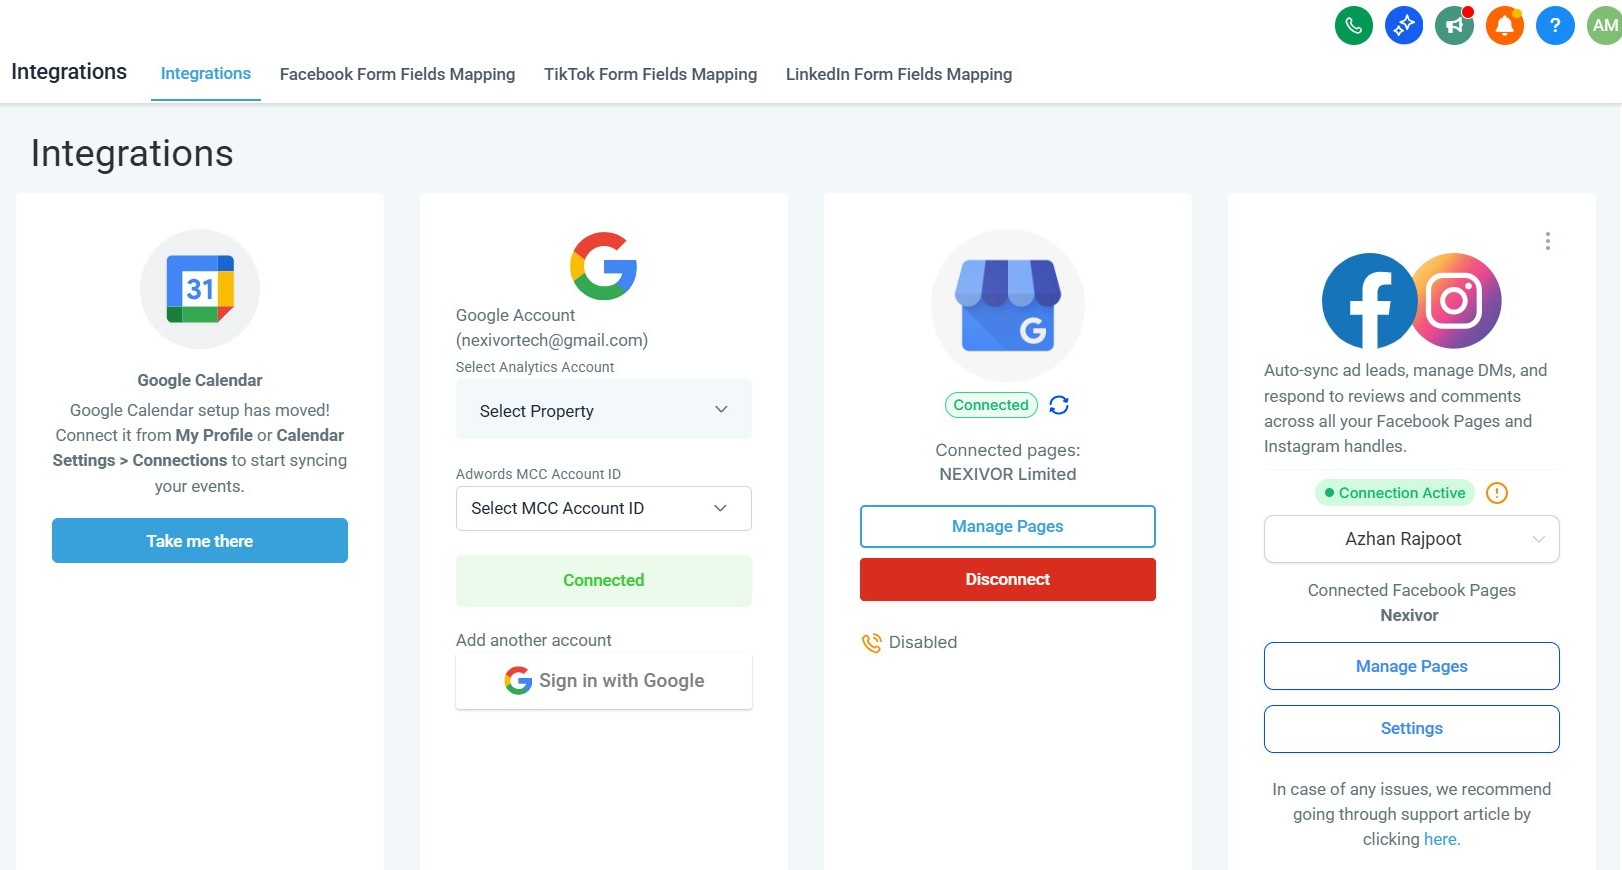
Task: Click the Google Calendar logo
Action: tap(200, 289)
